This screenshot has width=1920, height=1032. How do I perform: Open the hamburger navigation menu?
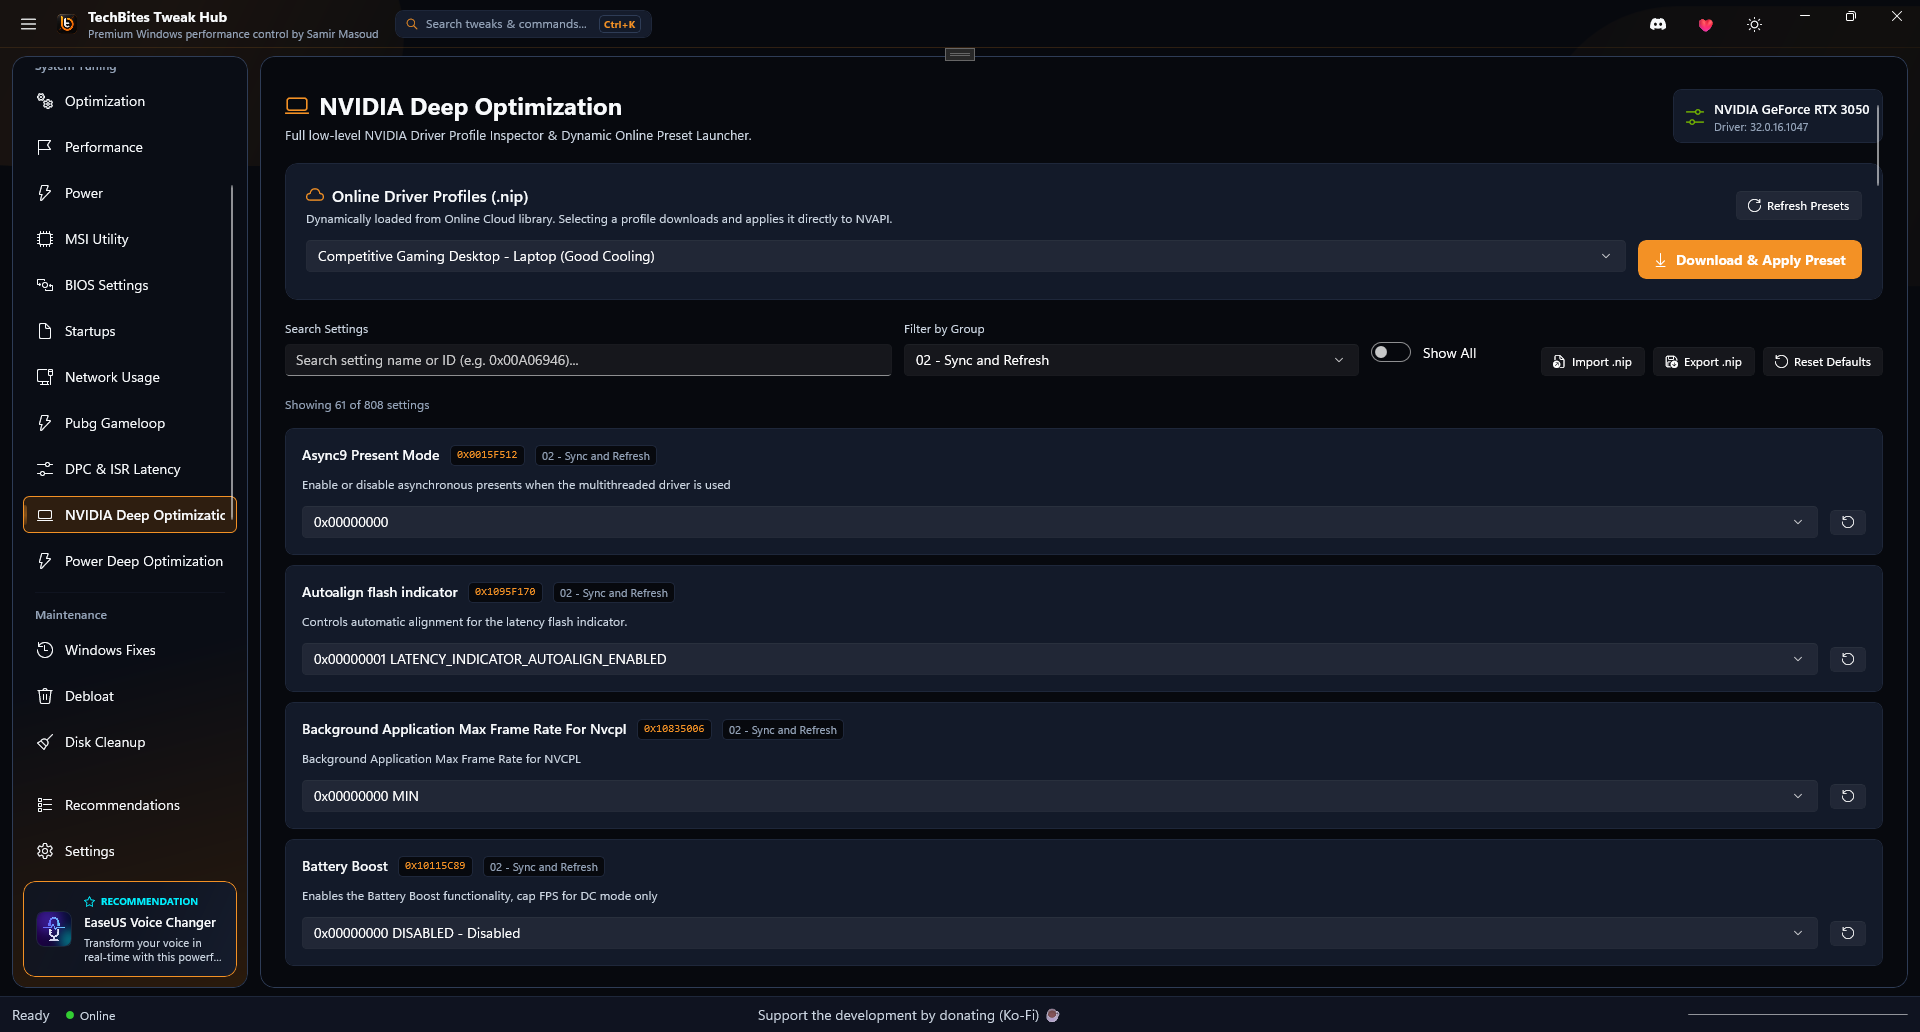(x=28, y=24)
